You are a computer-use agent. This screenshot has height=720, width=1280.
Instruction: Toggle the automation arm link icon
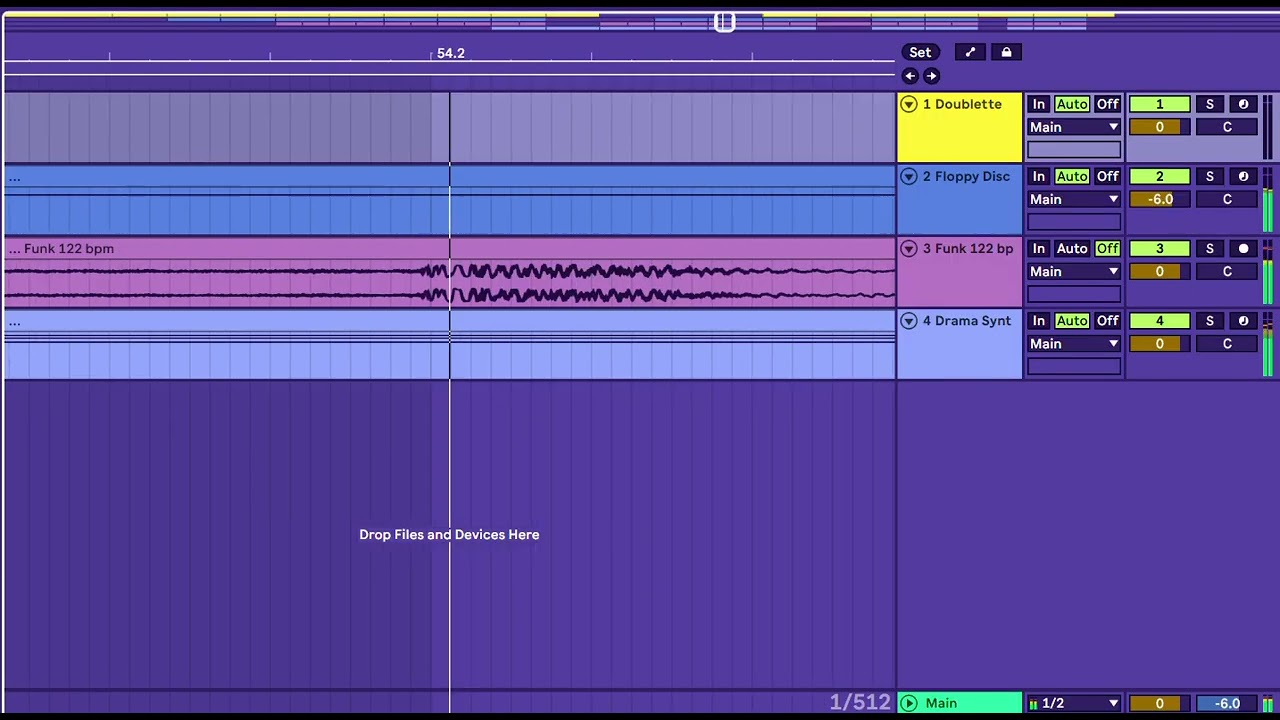970,53
